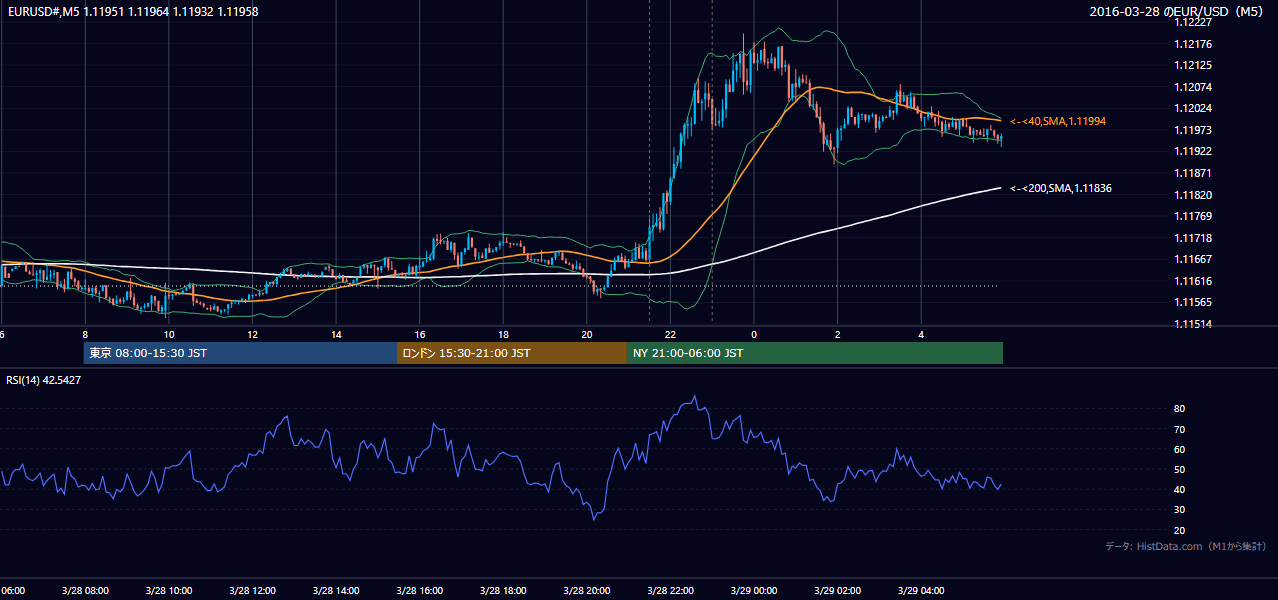Click hour tick 18 under the price chart
Image resolution: width=1278 pixels, height=600 pixels.
tap(503, 335)
